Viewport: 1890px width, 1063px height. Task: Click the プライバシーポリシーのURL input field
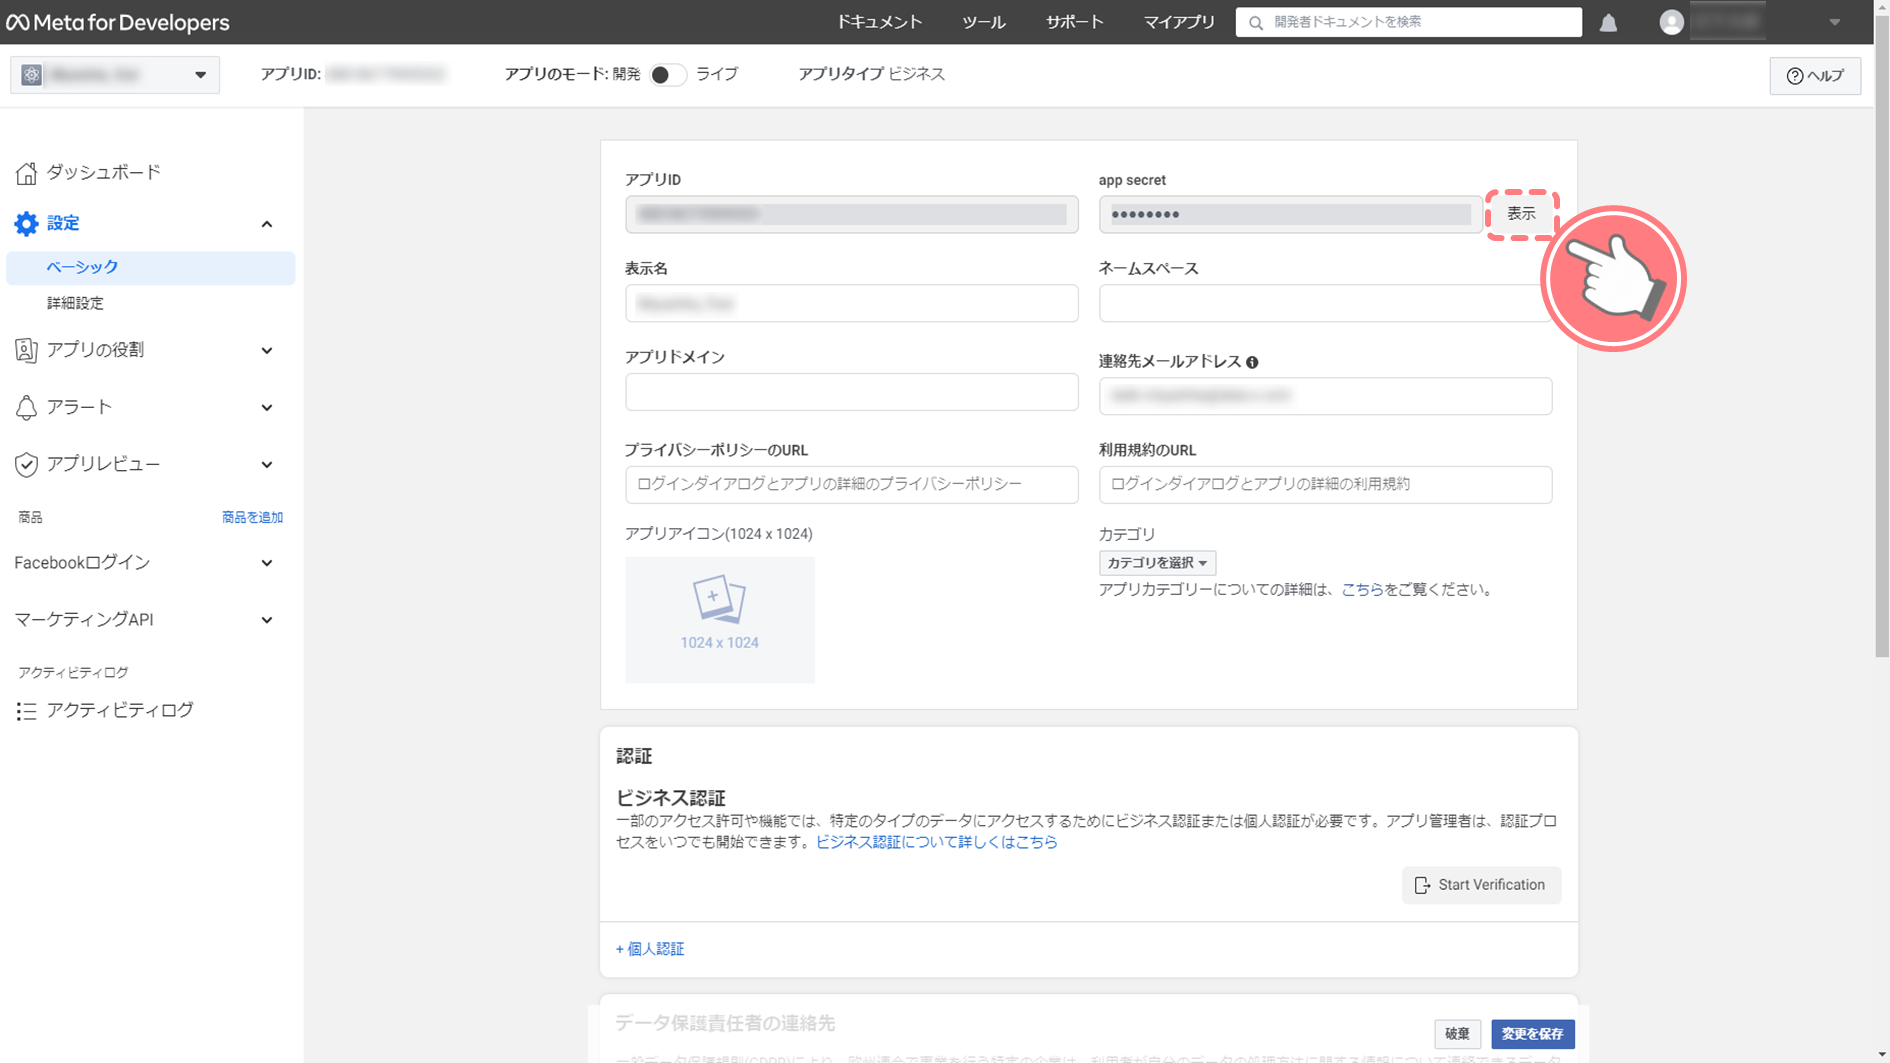[852, 484]
